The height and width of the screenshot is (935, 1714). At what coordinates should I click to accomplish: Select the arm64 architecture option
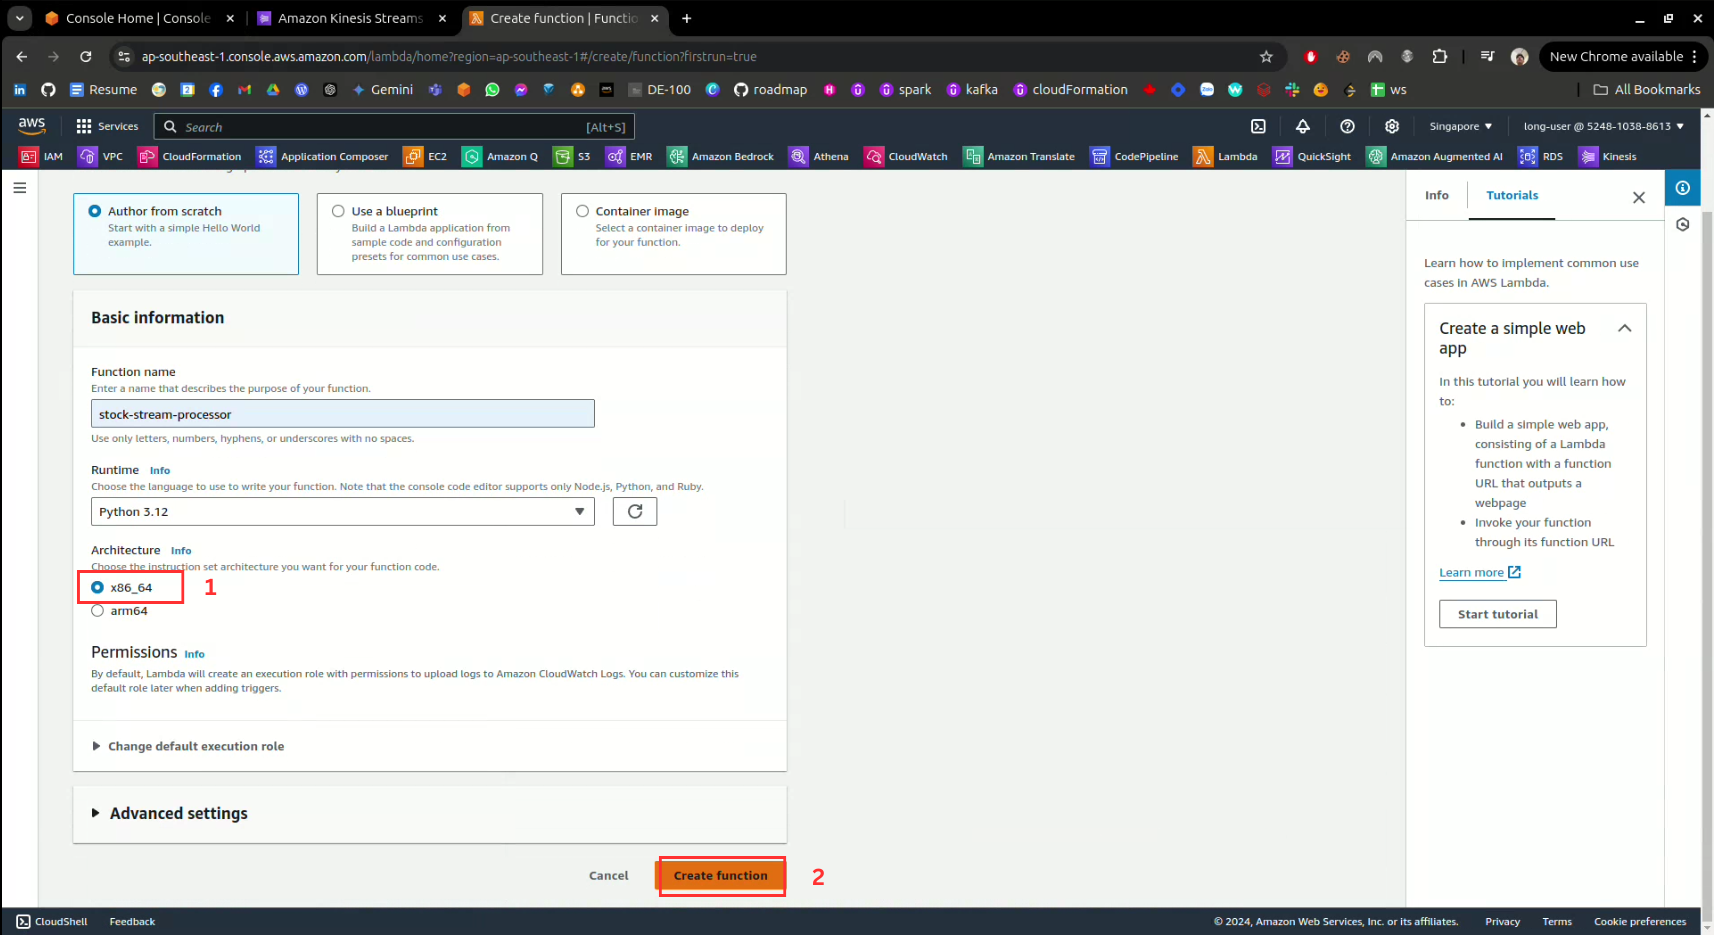98,611
